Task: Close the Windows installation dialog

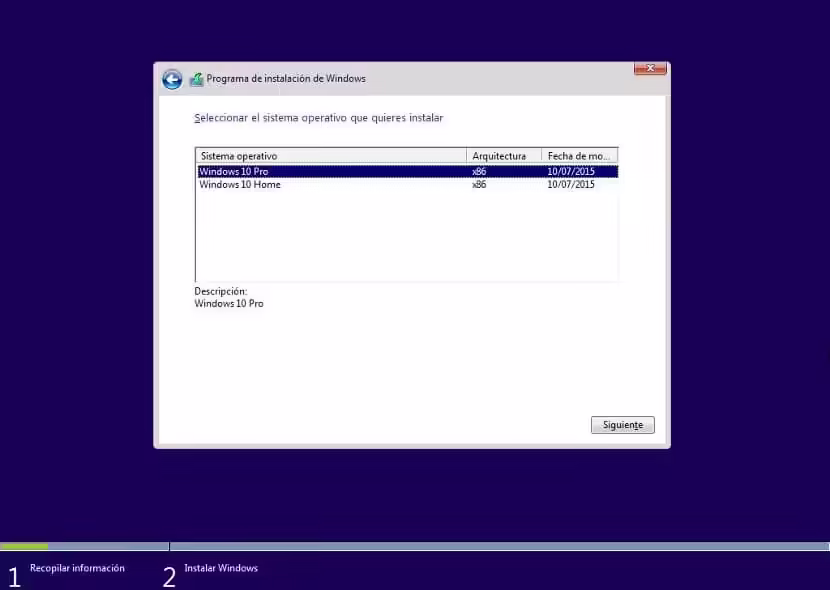Action: click(x=650, y=68)
